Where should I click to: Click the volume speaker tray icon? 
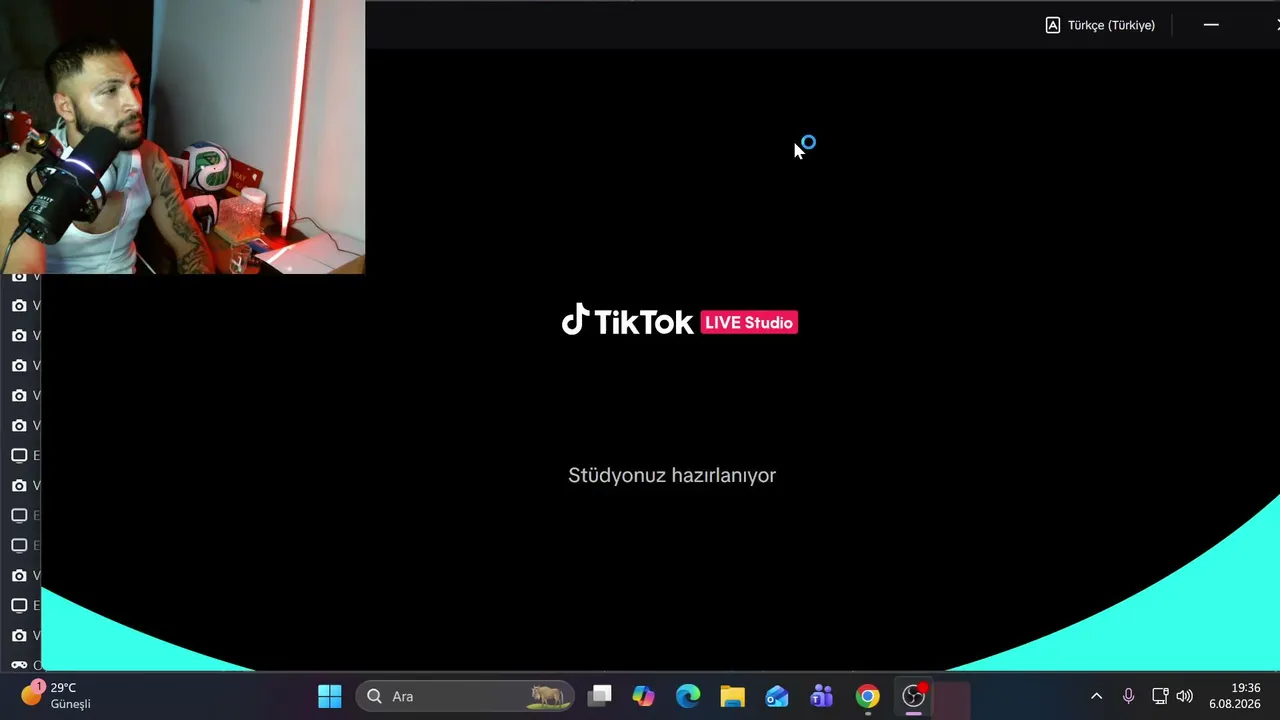click(1185, 696)
